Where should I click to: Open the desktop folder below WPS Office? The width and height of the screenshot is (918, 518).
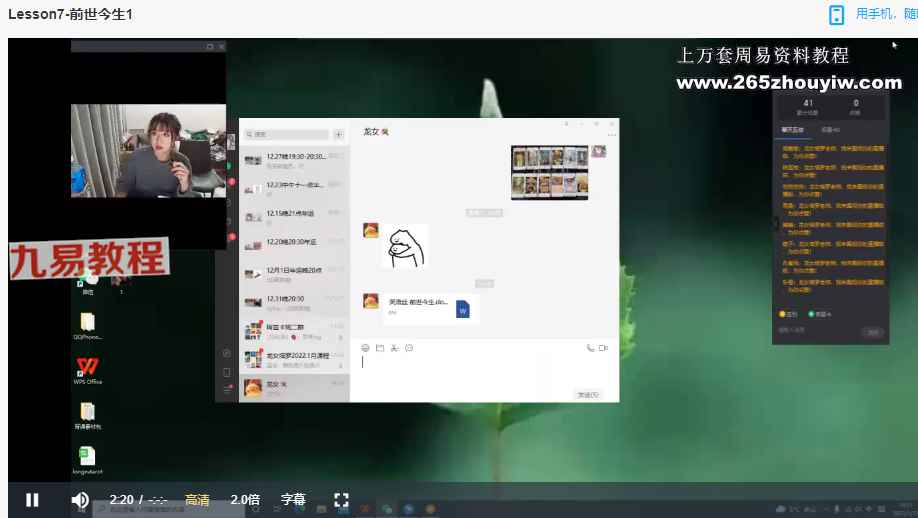[87, 416]
